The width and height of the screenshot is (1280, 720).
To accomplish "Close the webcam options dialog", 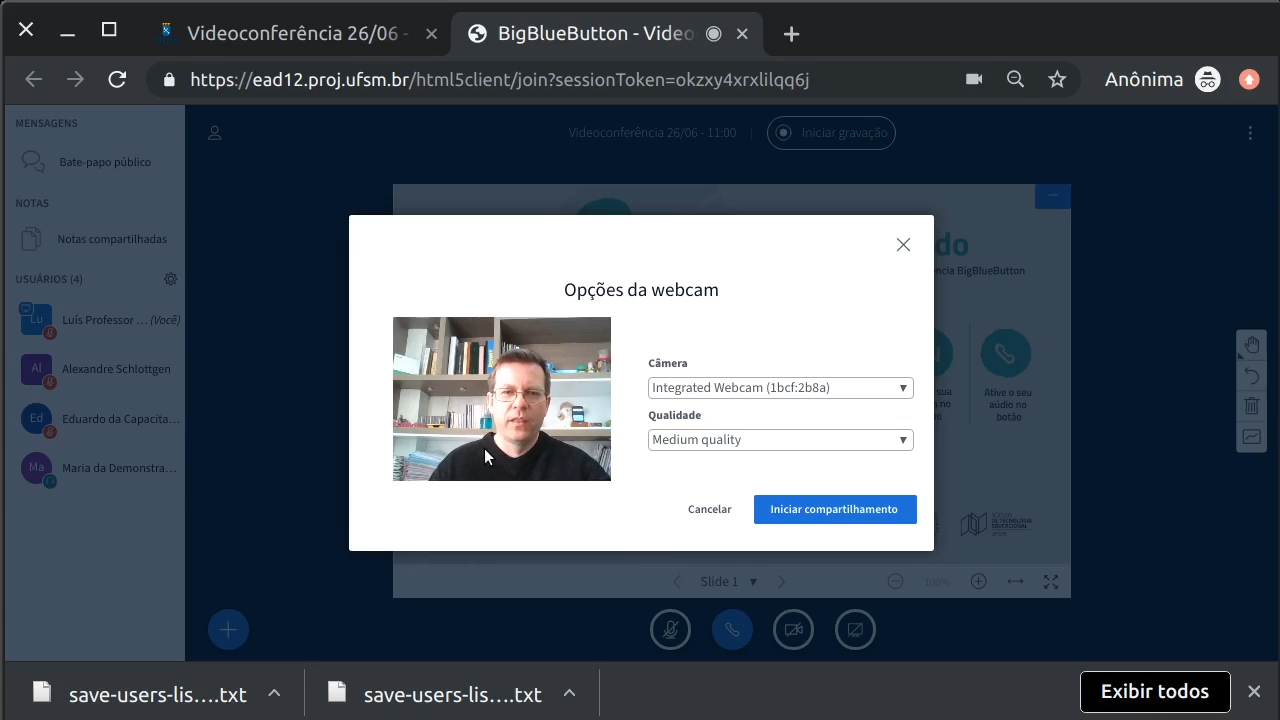I will [903, 245].
